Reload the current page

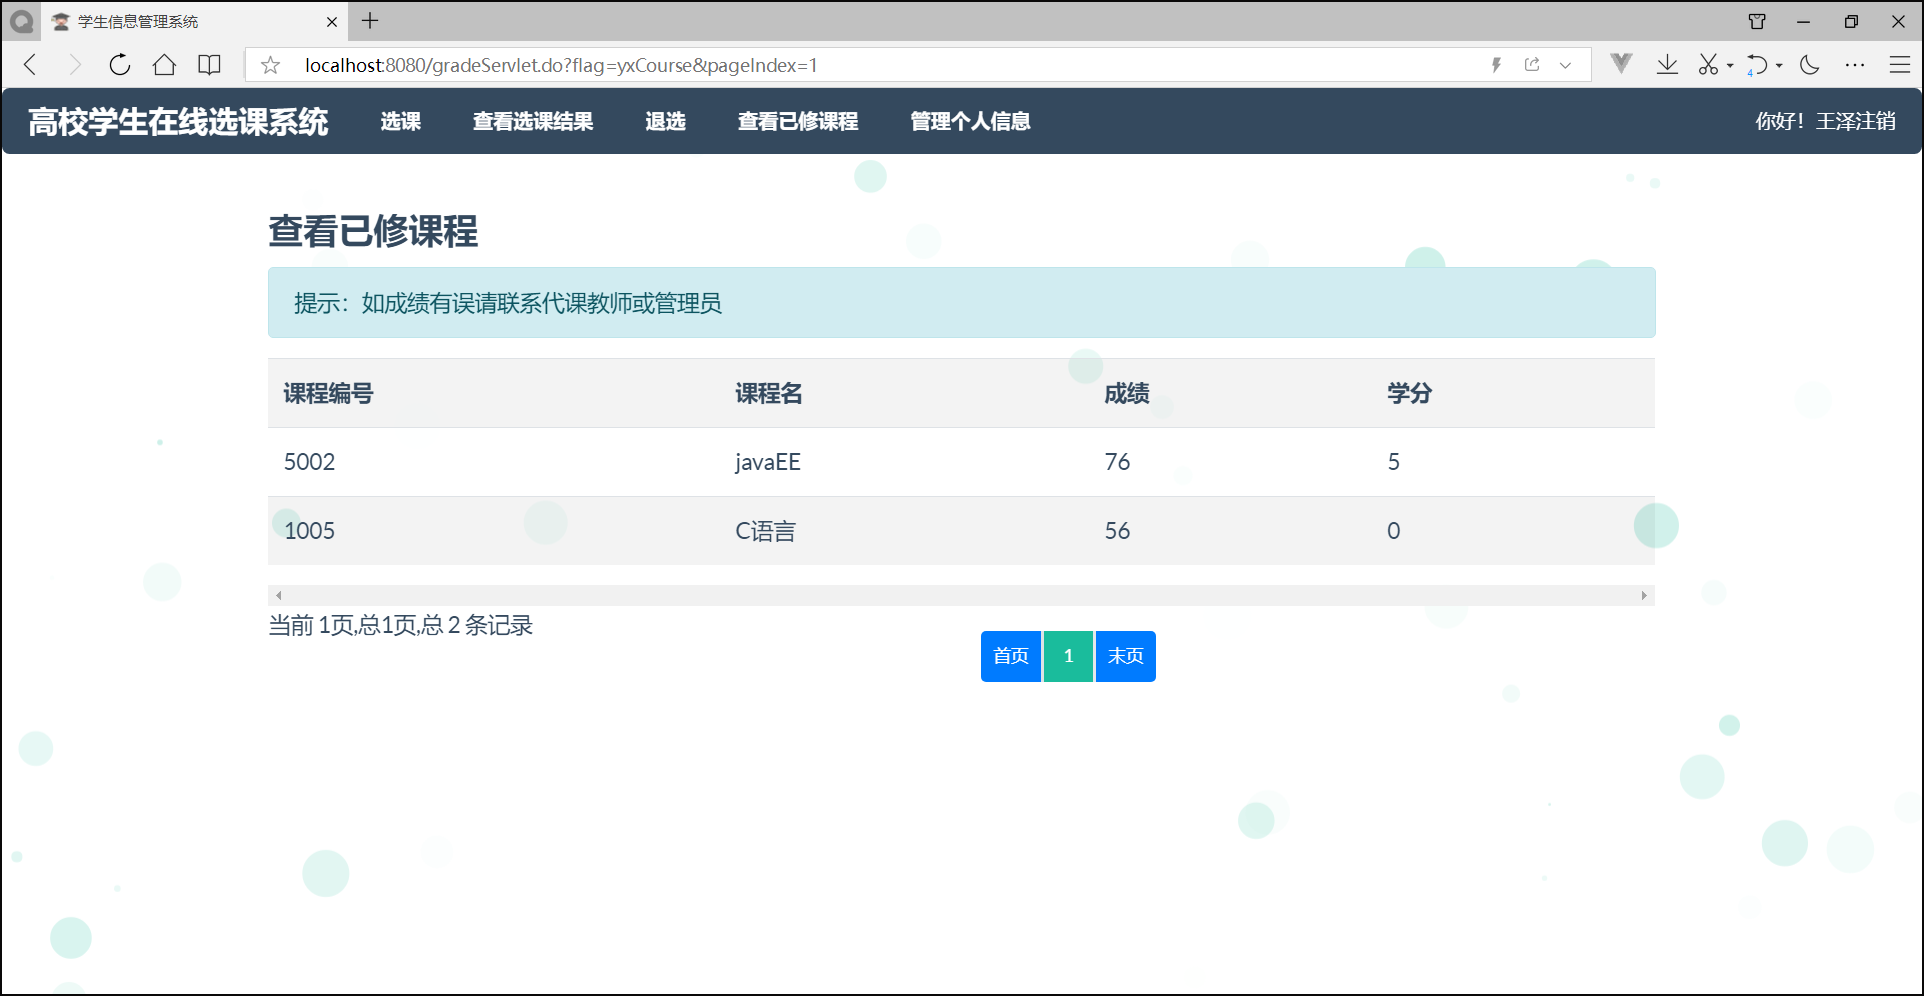(119, 64)
